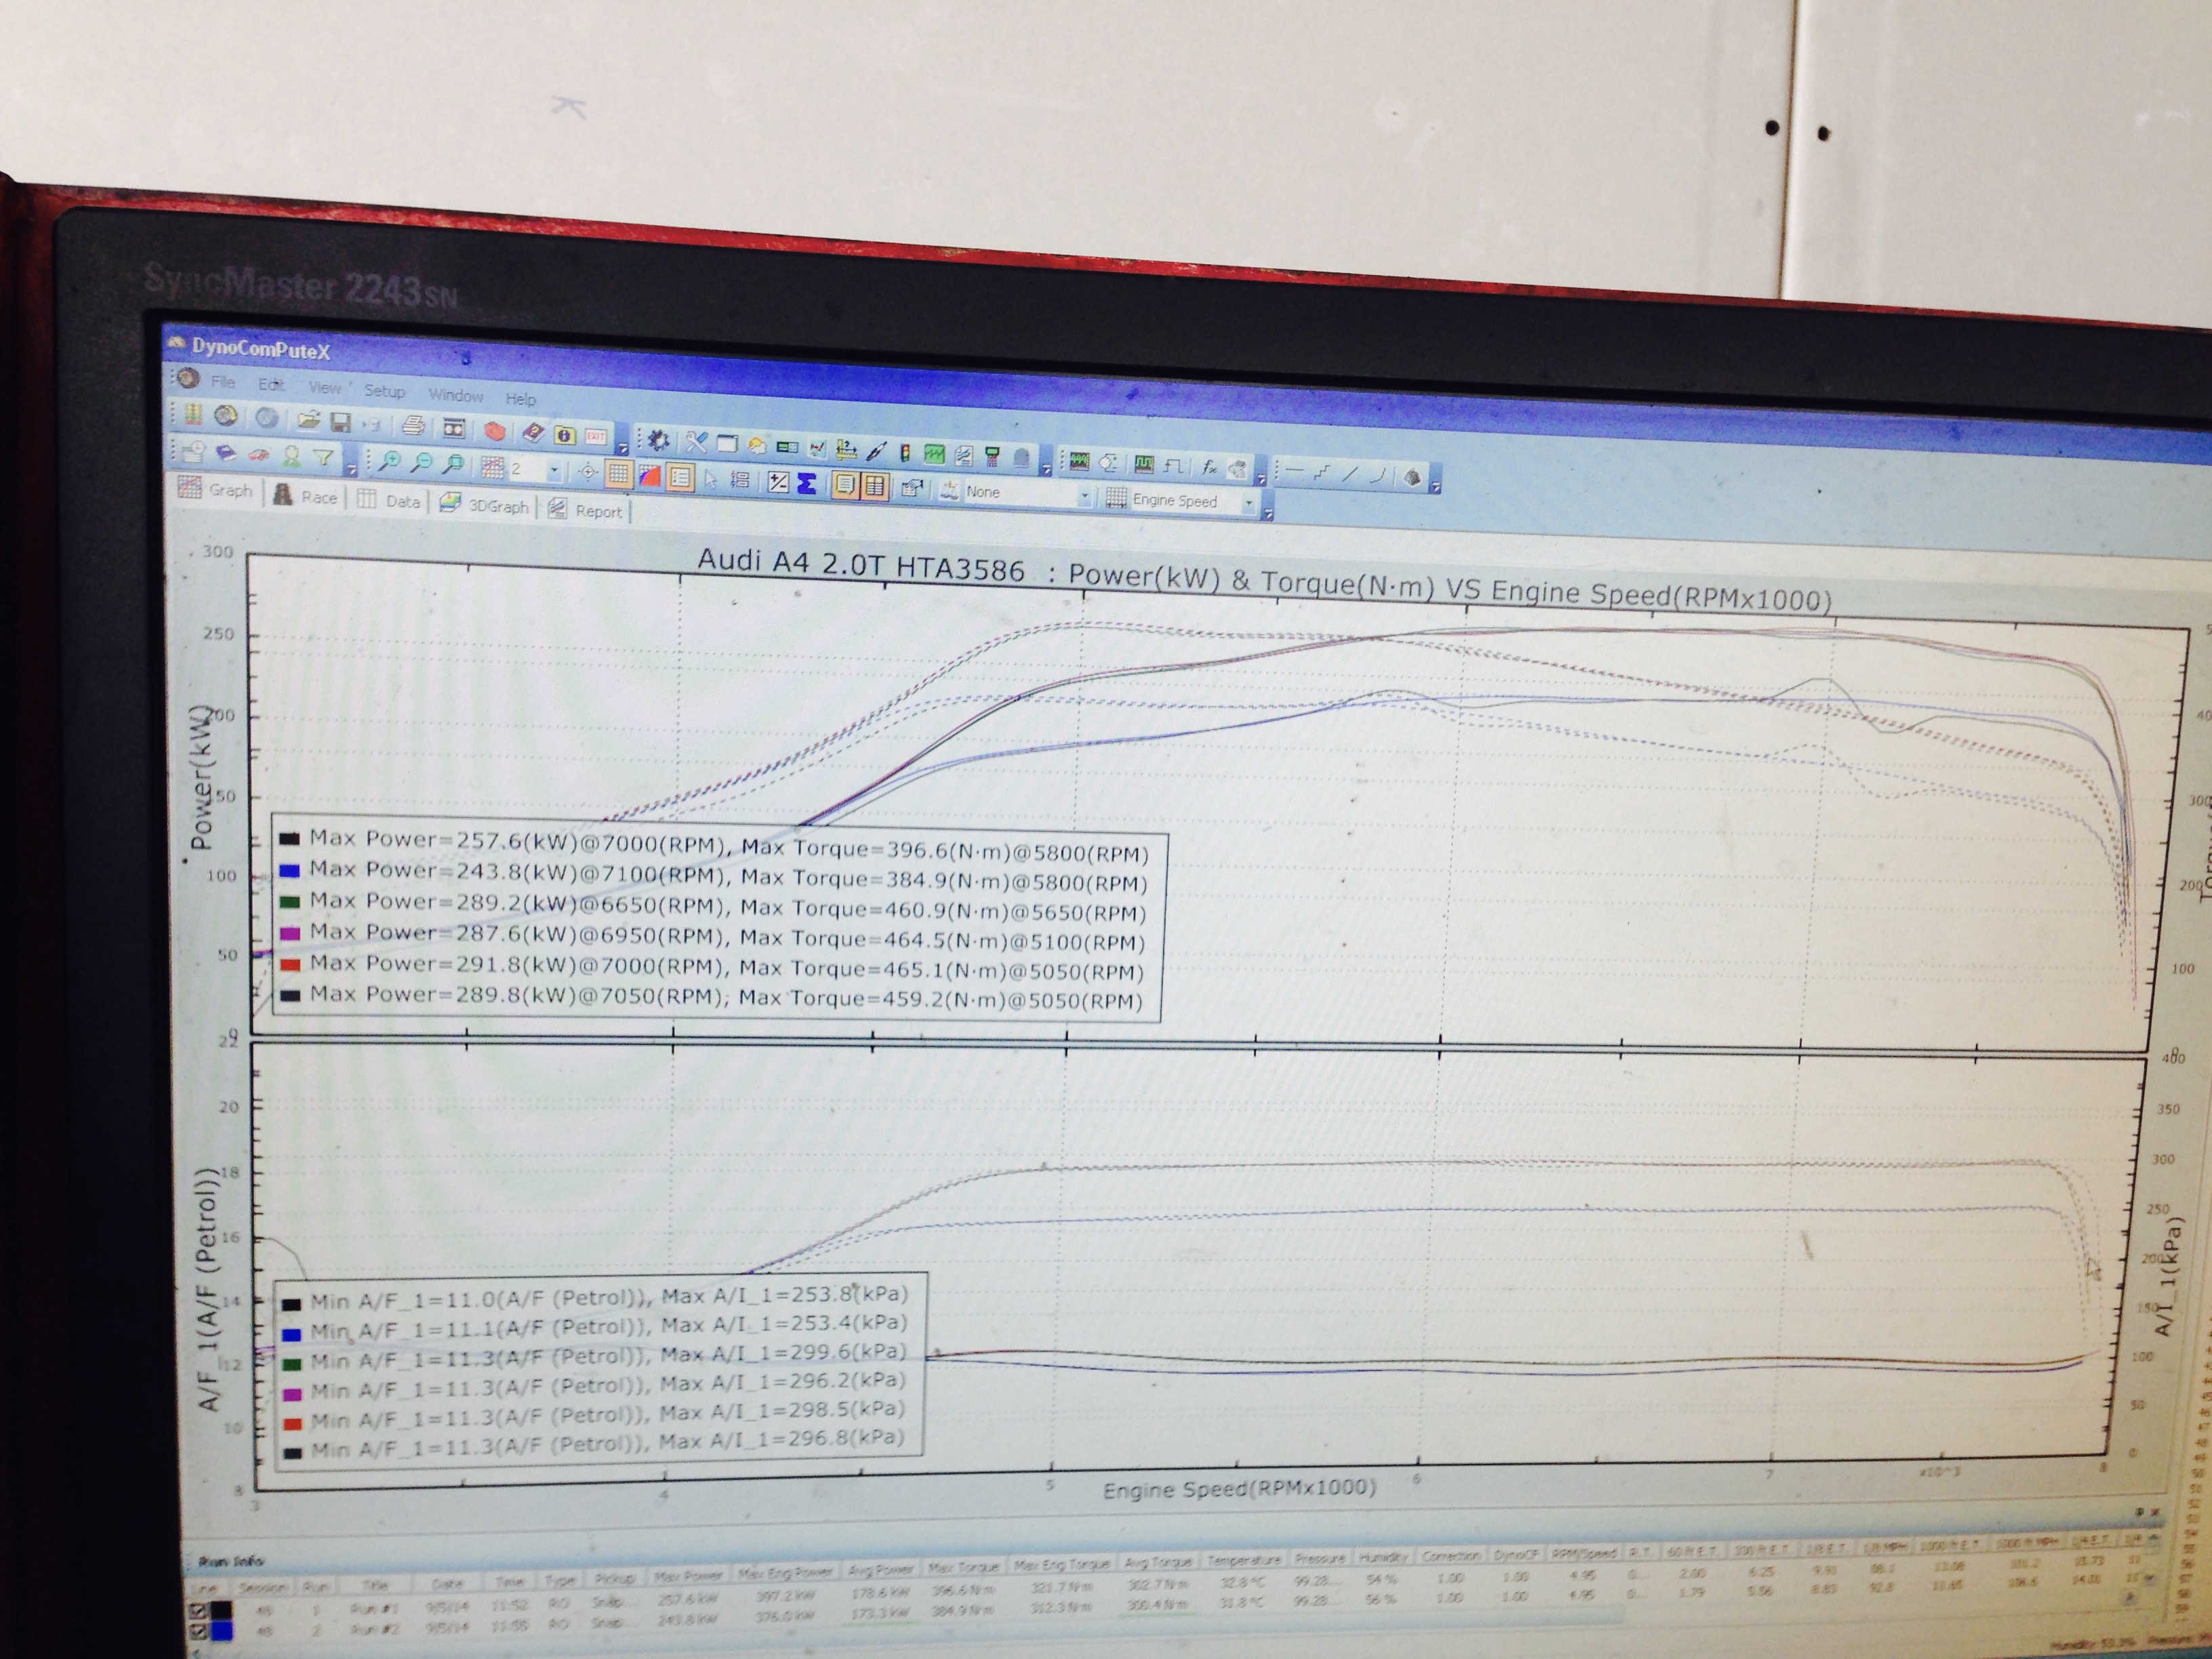Click the blue sigma summation icon
The width and height of the screenshot is (2212, 1659).
click(807, 485)
